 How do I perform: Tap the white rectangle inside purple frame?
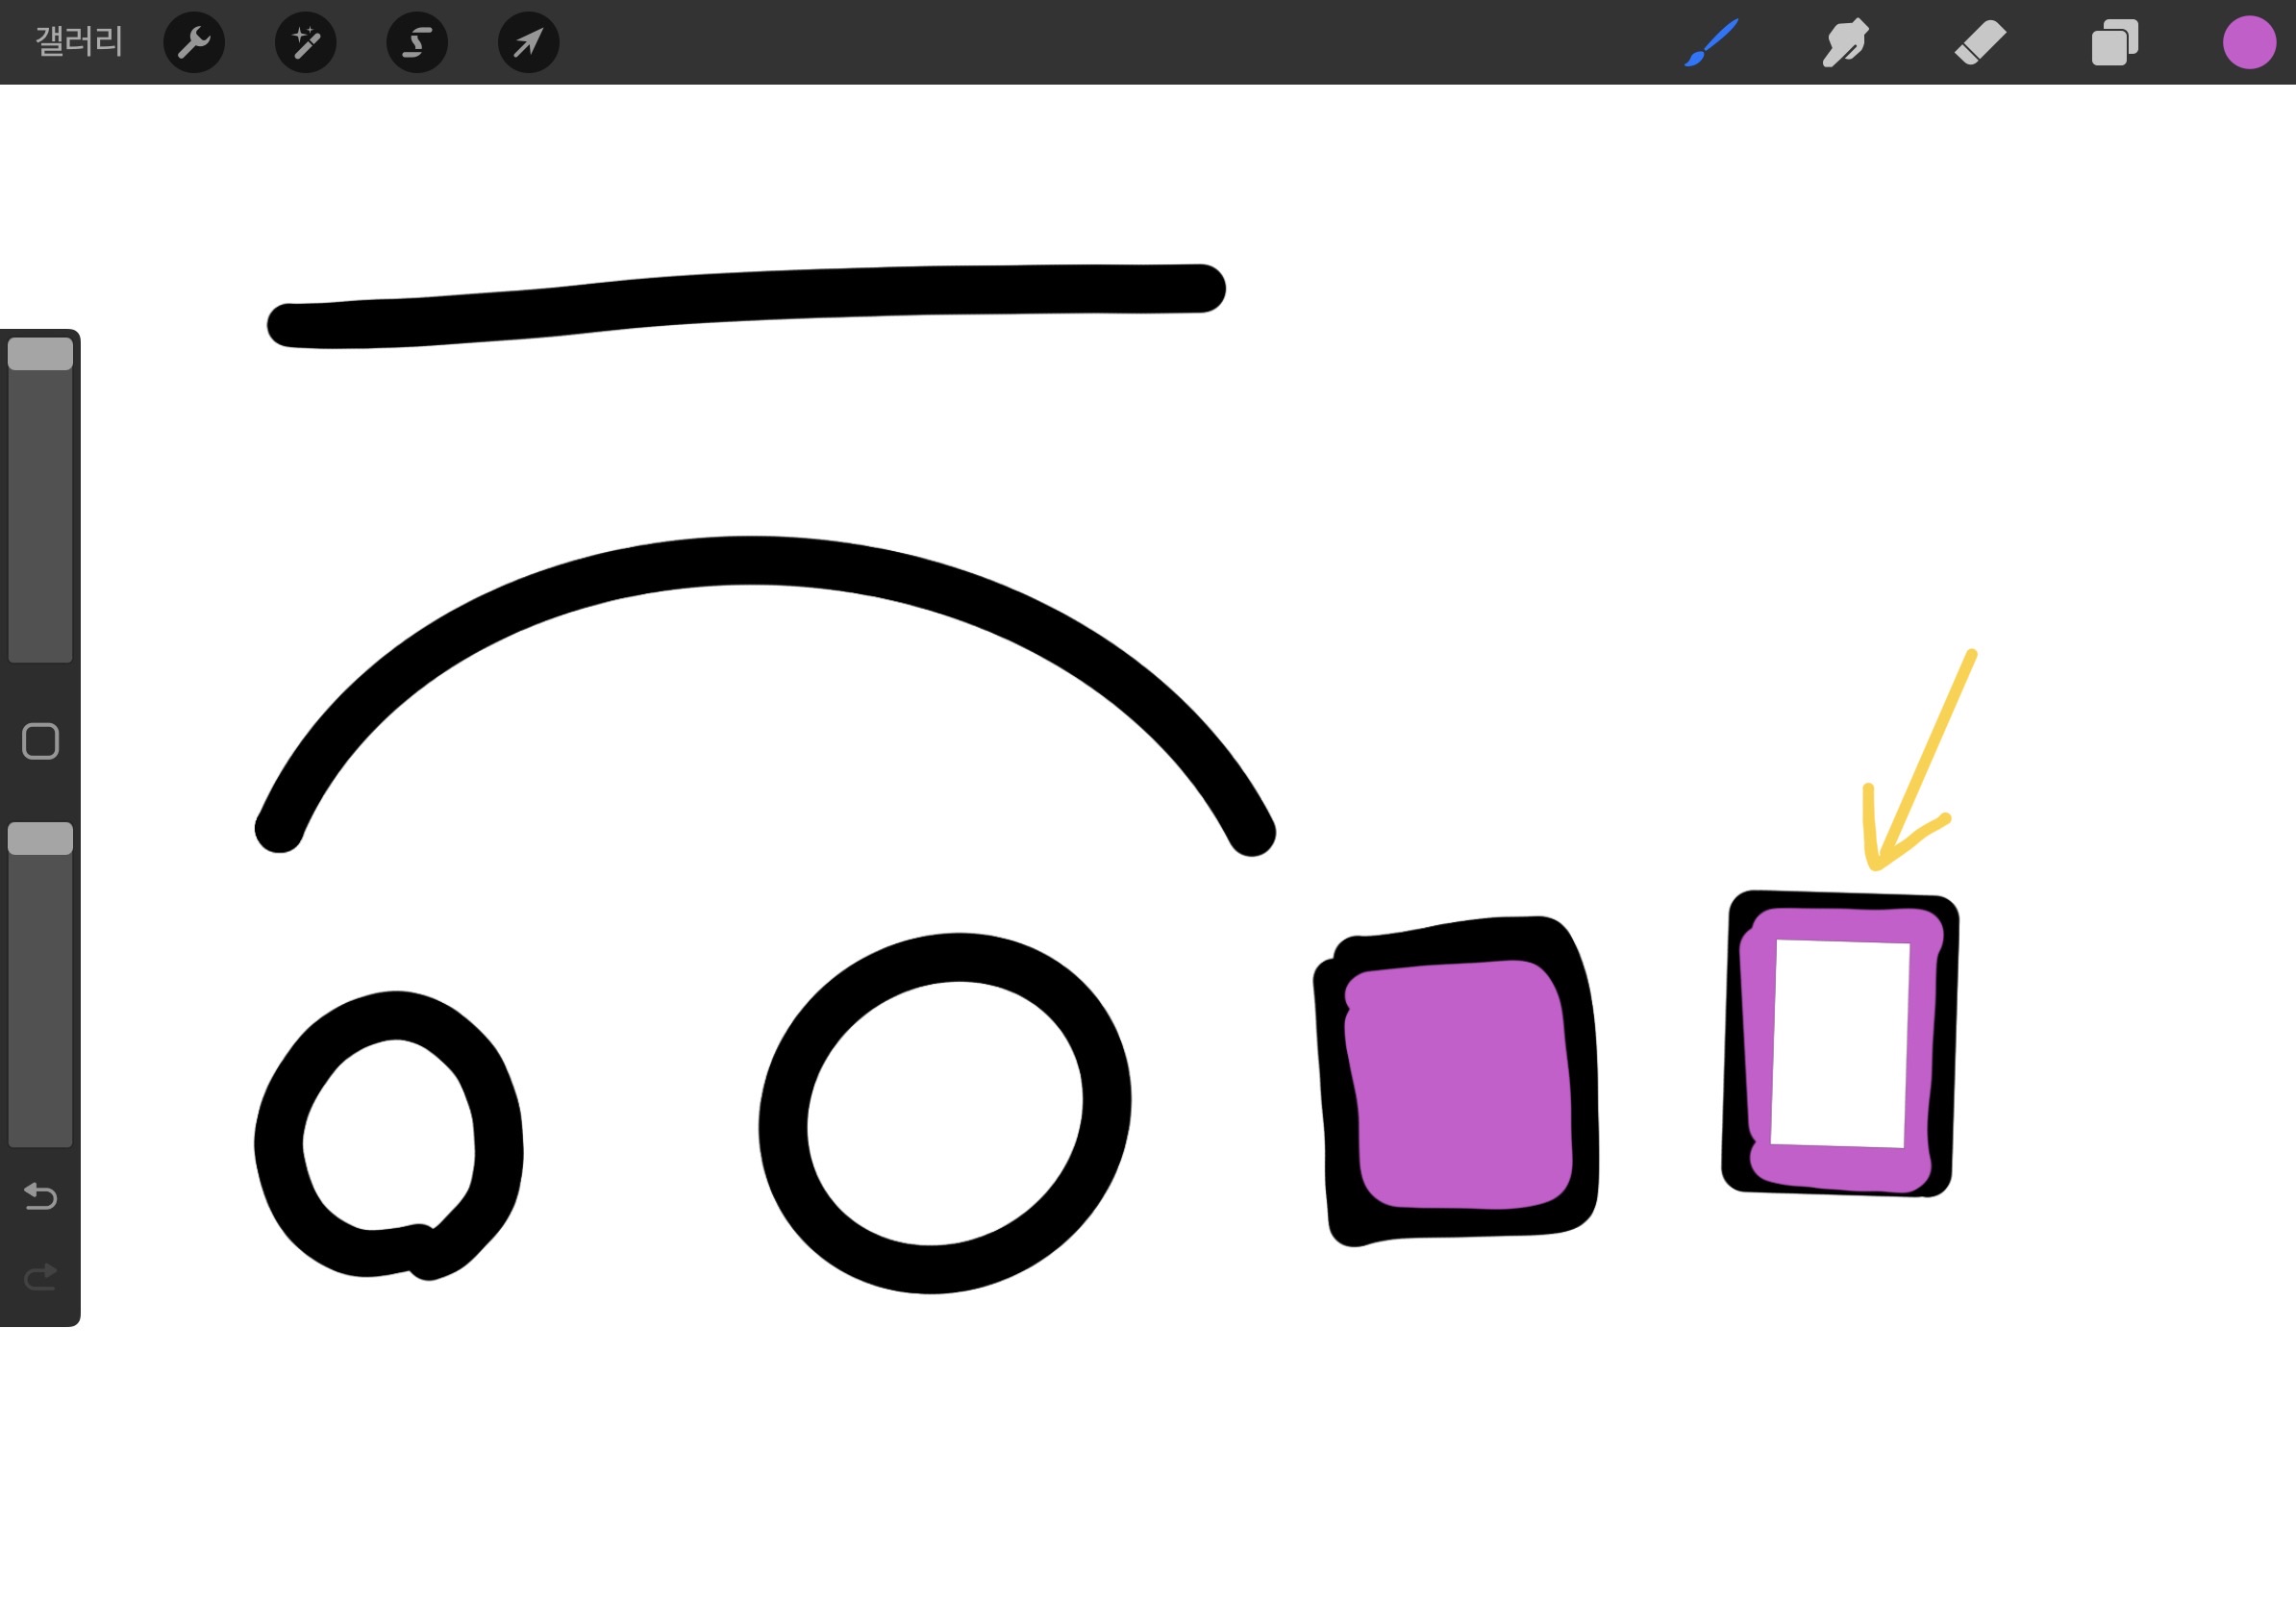[1840, 1043]
